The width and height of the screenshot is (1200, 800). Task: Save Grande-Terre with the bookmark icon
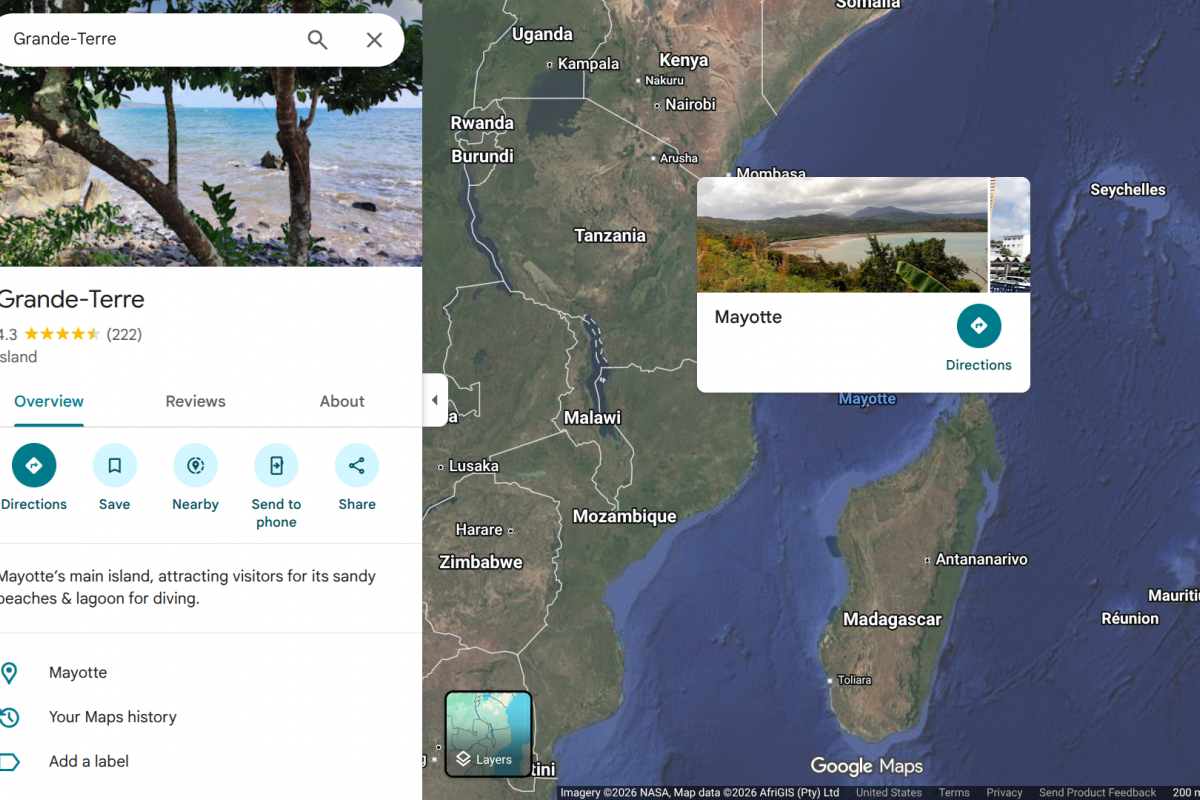[x=115, y=466]
